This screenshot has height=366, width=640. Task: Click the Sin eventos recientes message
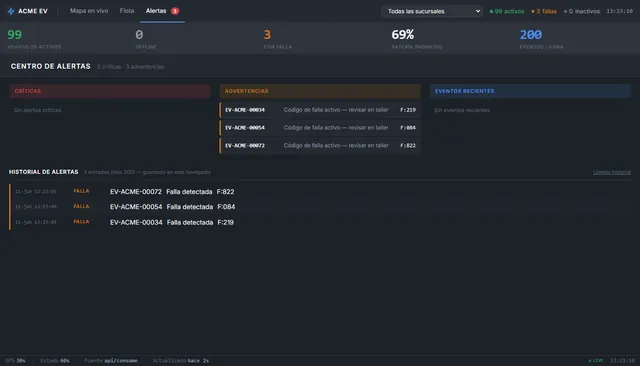click(x=462, y=110)
